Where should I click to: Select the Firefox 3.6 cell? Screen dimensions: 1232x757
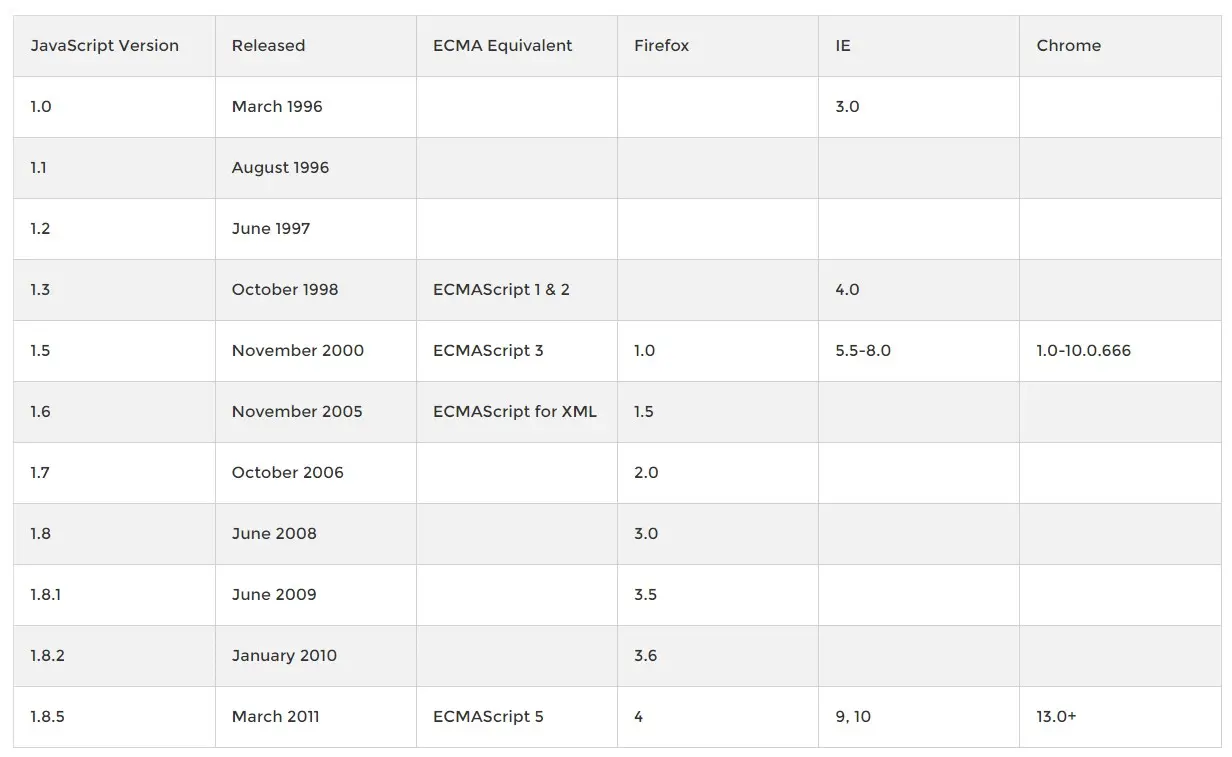718,656
